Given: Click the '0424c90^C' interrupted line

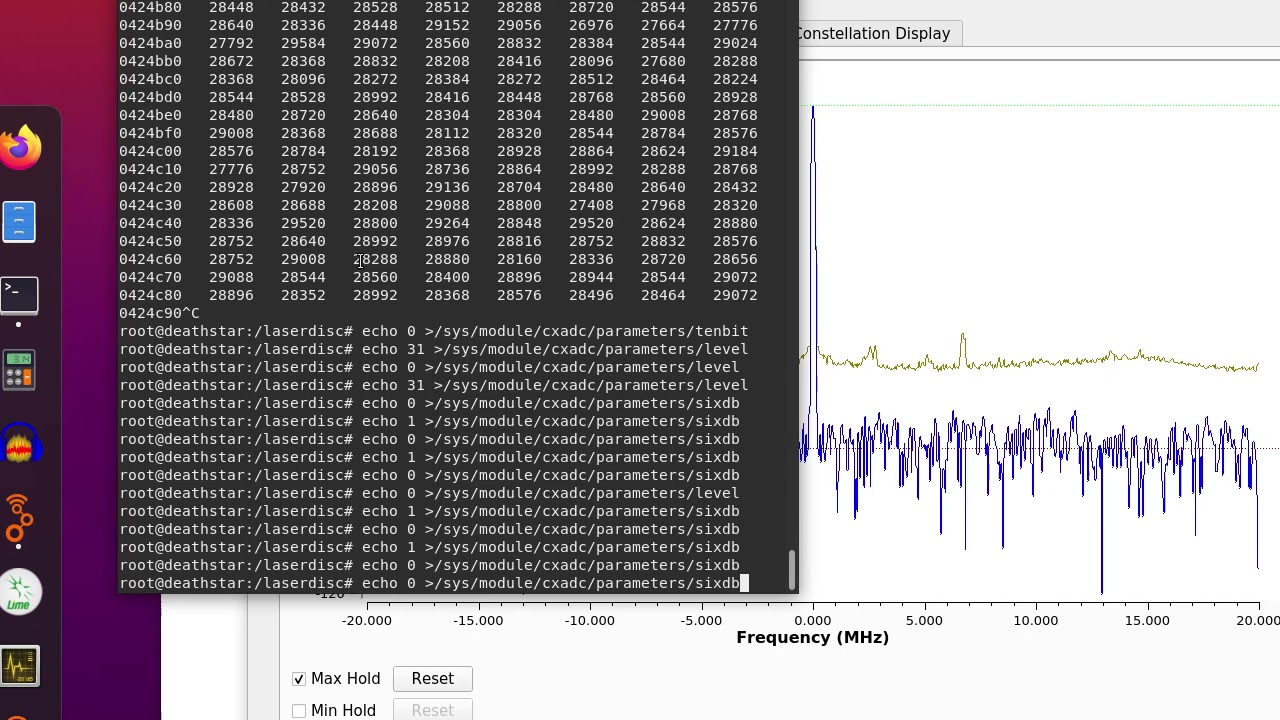Looking at the screenshot, I should coord(159,313).
